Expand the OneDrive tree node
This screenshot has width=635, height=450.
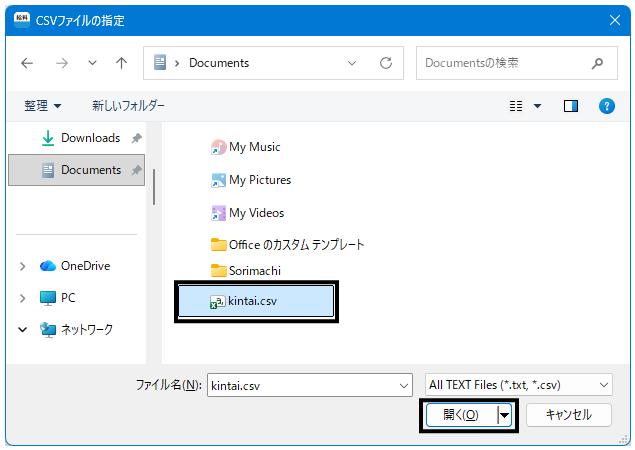tap(22, 266)
